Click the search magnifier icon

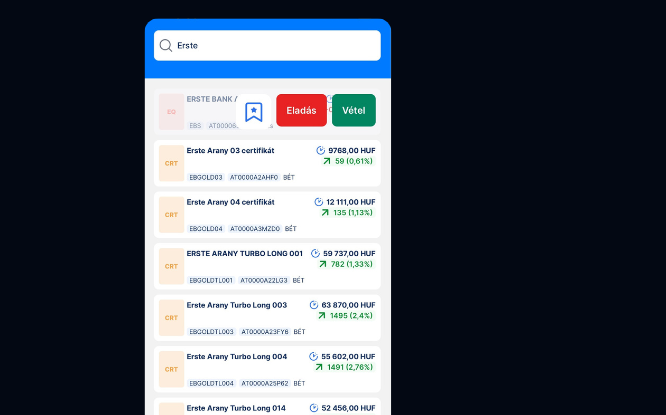coord(166,45)
